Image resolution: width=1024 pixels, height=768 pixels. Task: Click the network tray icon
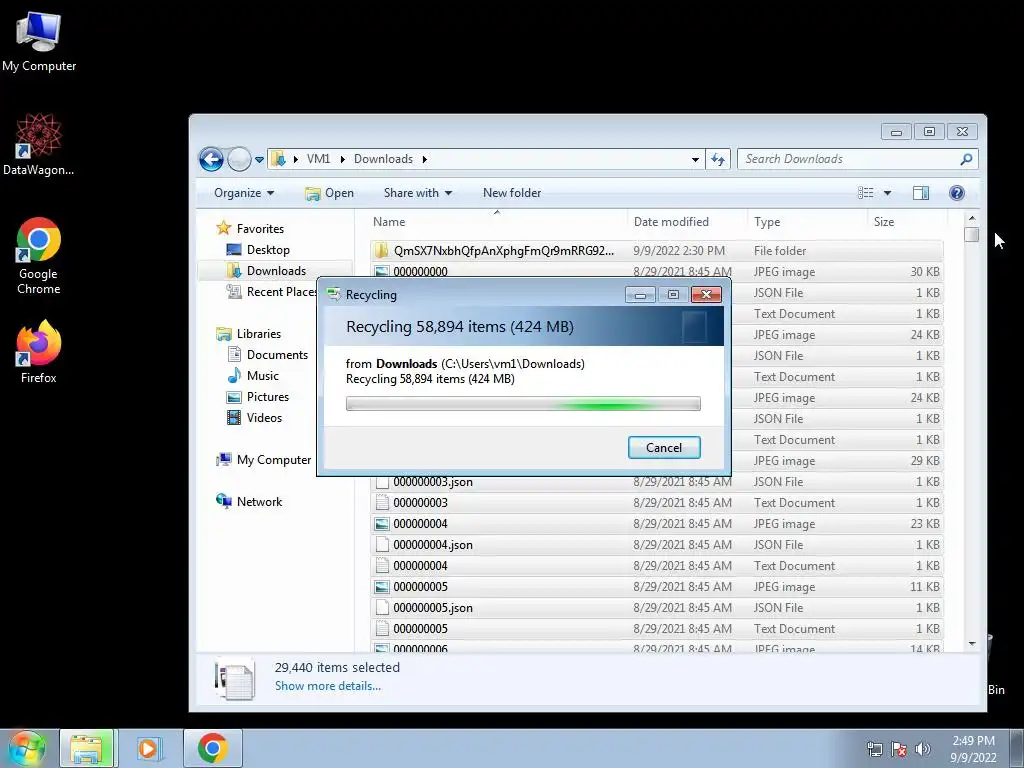[874, 749]
